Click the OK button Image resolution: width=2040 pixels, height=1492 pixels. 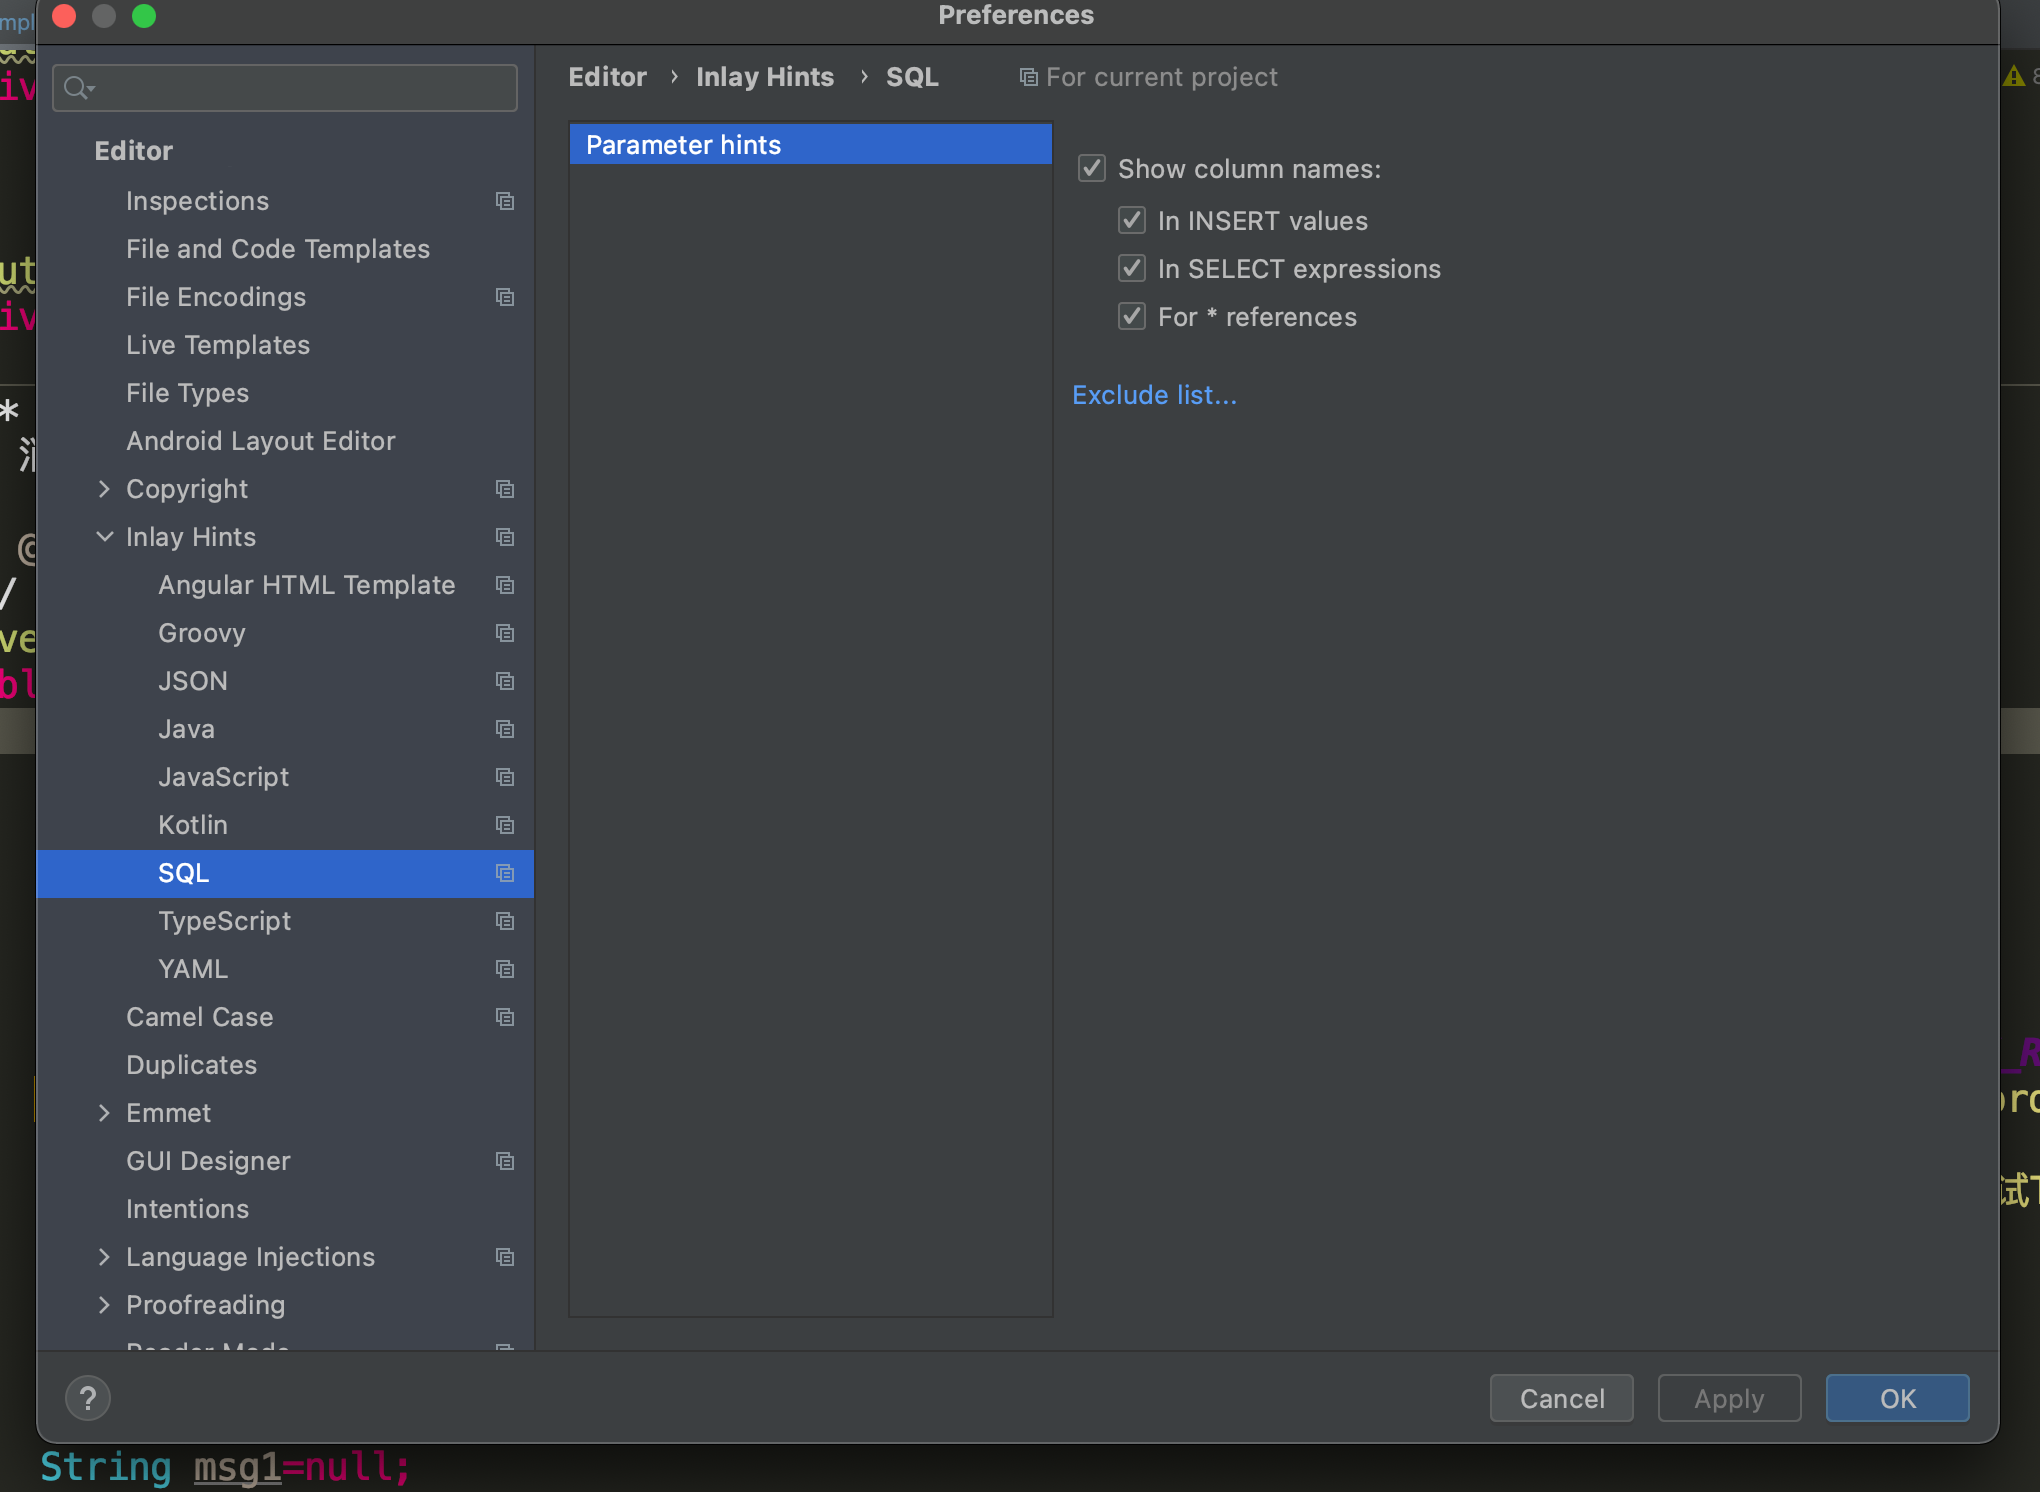[1896, 1398]
